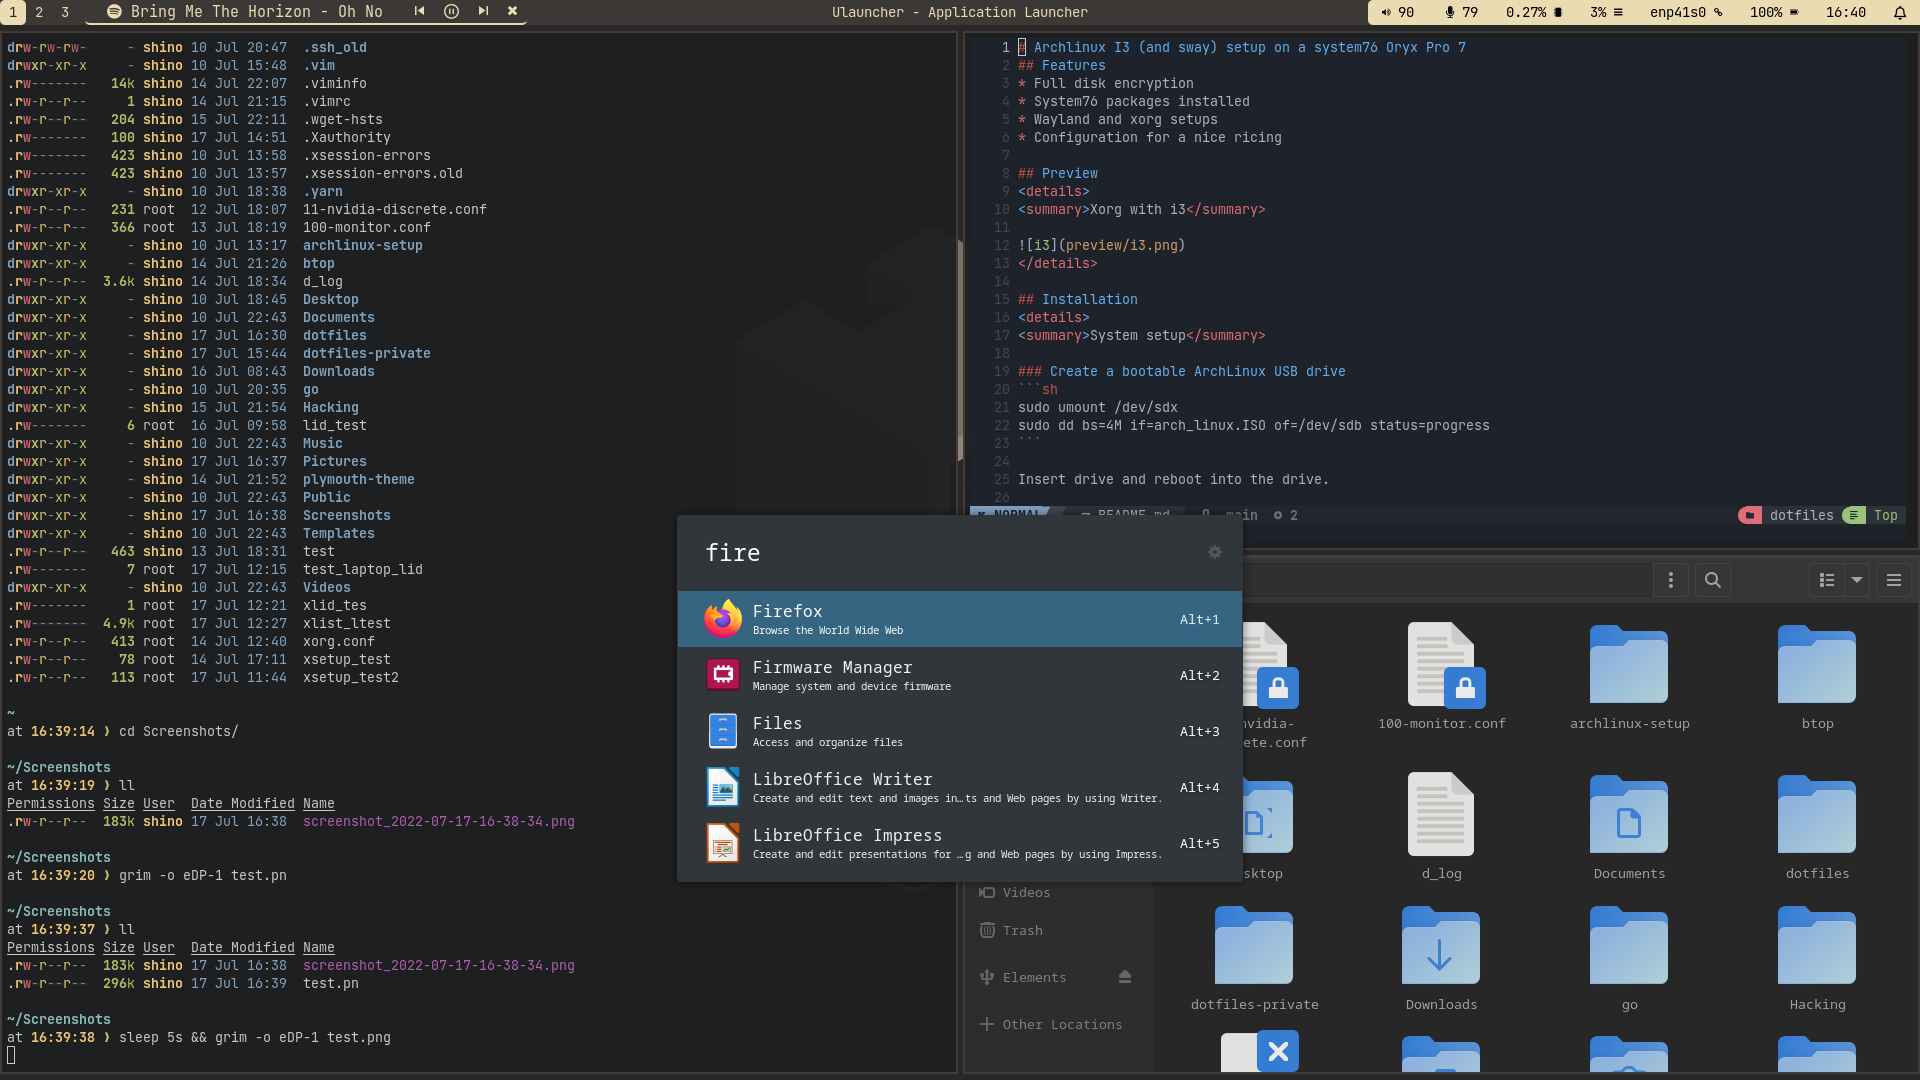Open the three-dot path options menu

(1670, 580)
